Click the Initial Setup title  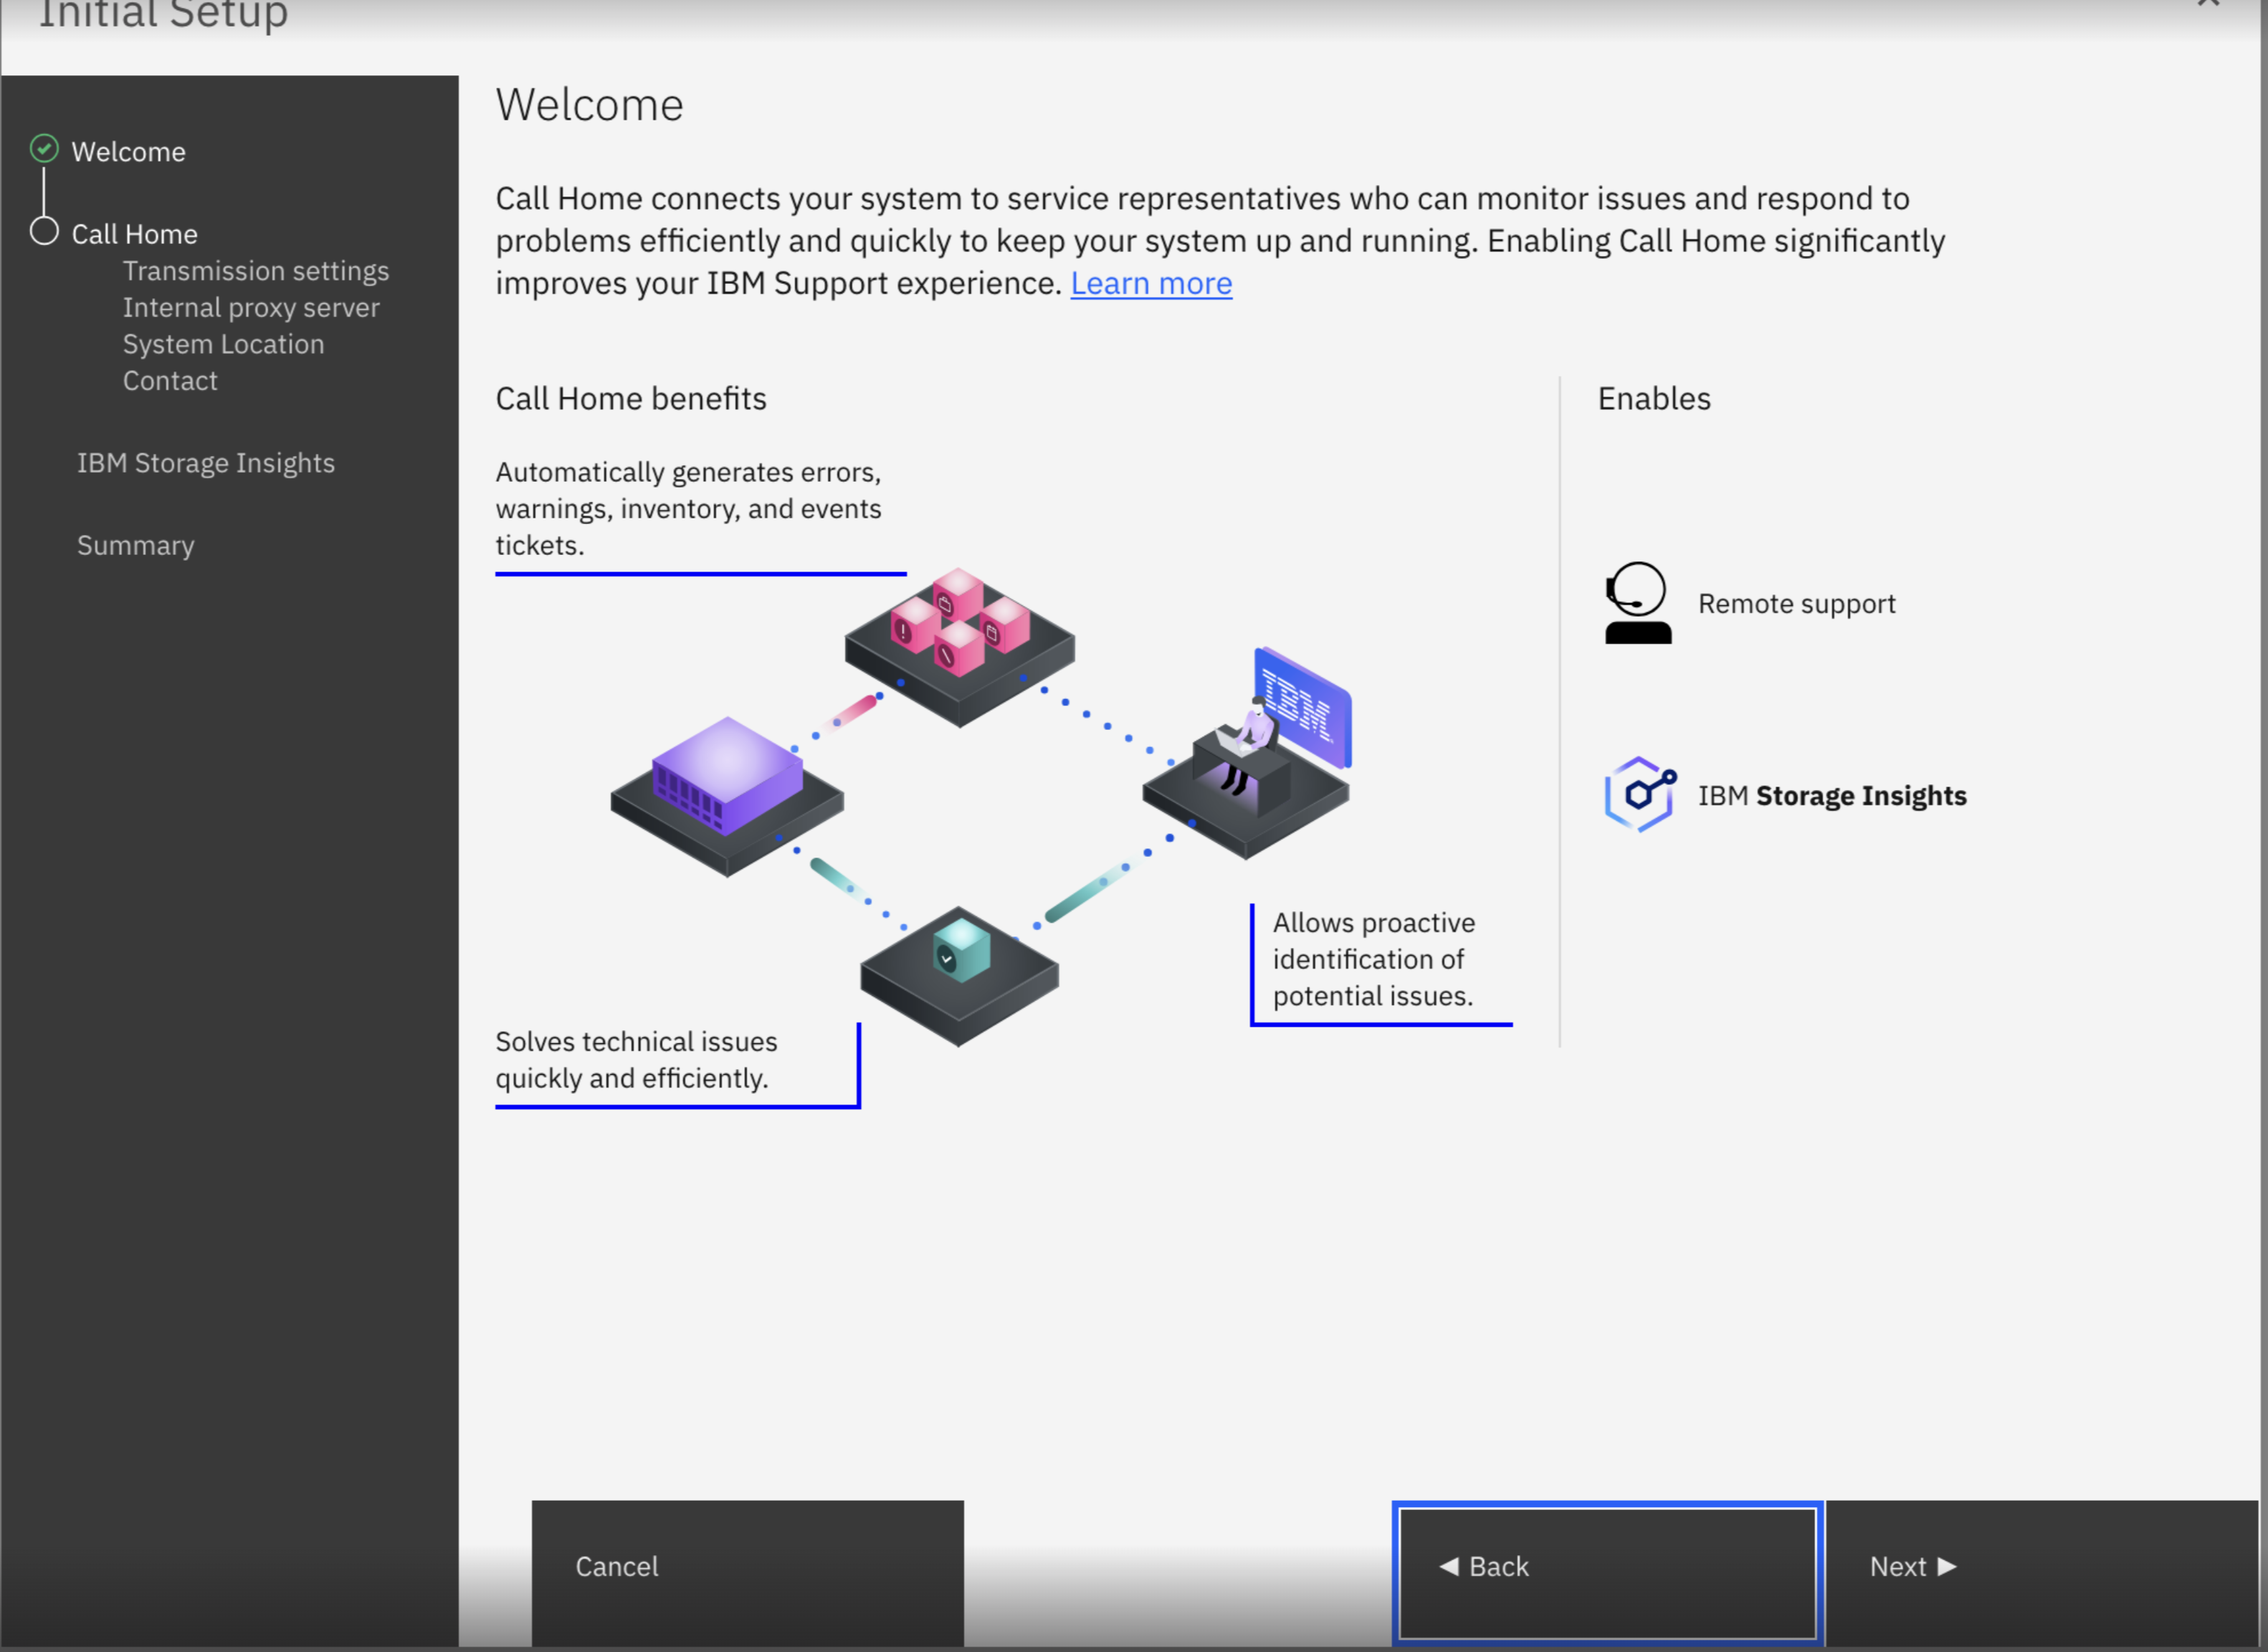pos(163,14)
